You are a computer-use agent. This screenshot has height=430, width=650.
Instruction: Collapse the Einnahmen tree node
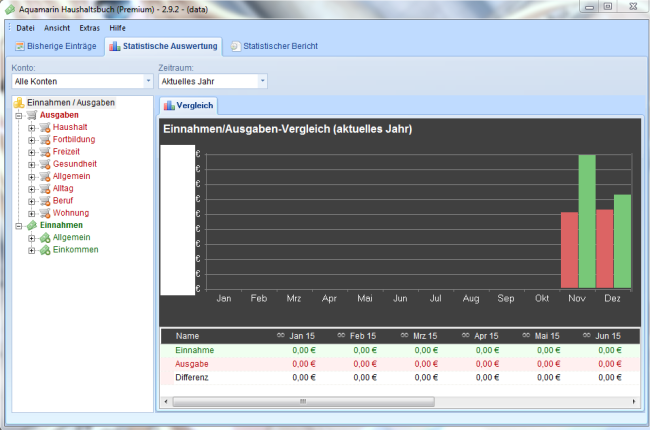(19, 226)
